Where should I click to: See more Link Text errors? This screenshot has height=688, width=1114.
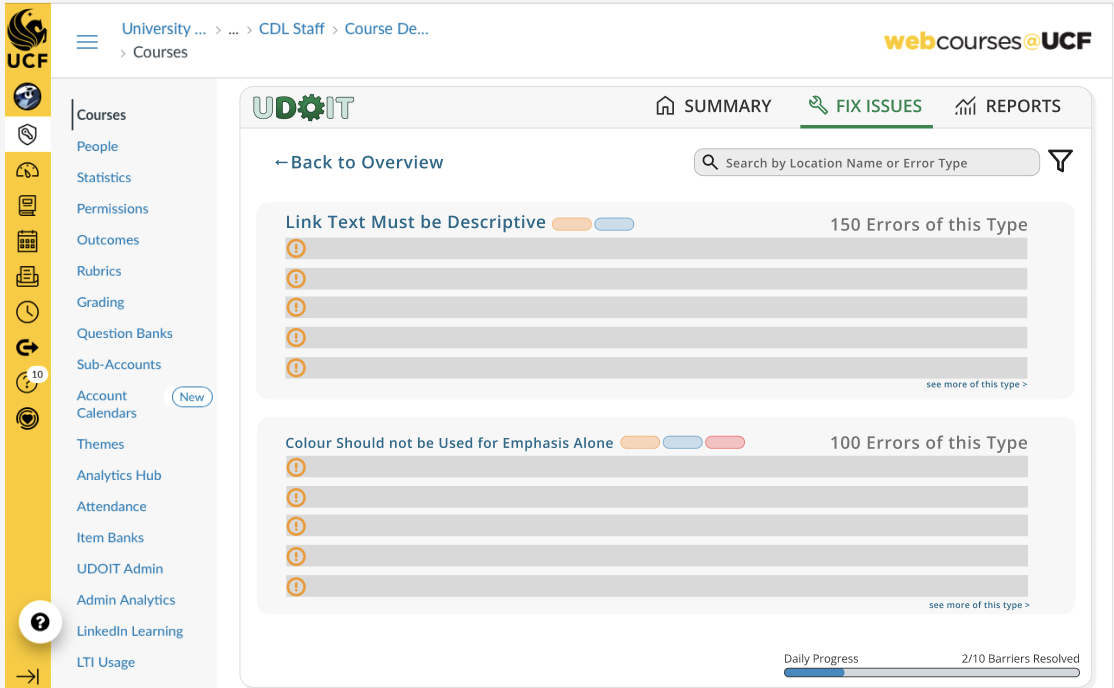click(976, 385)
